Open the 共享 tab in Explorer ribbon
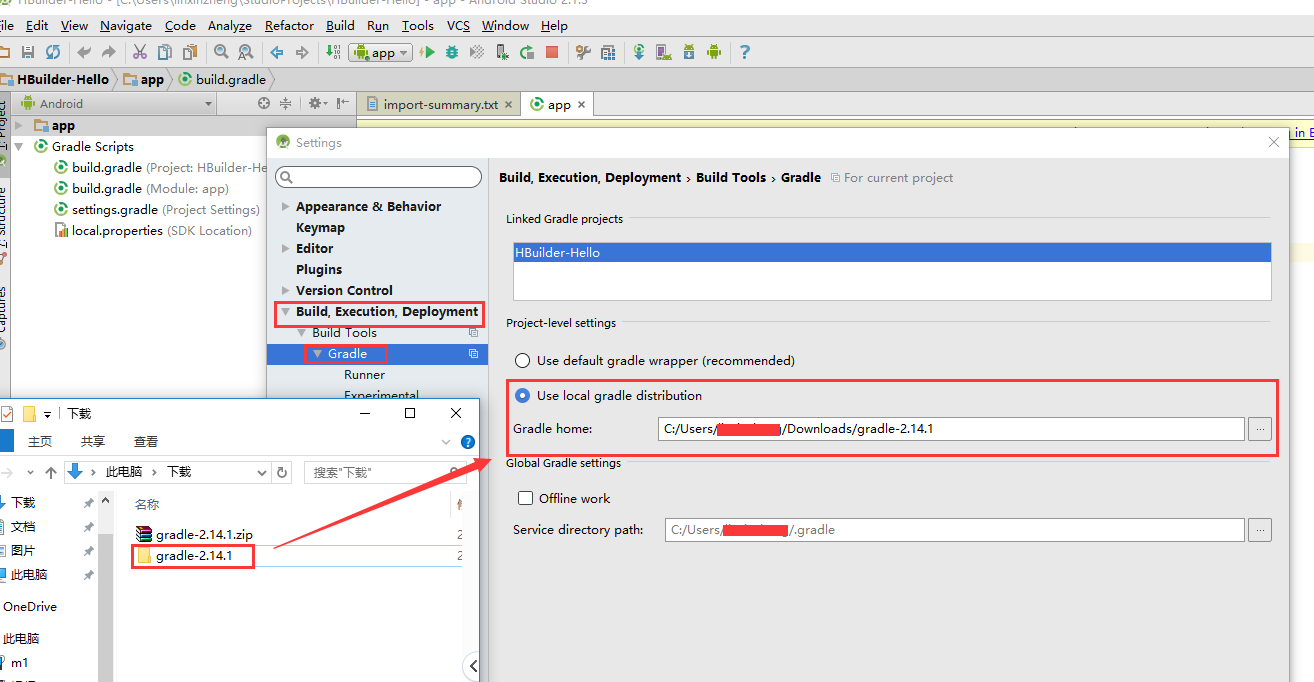Screen dimensions: 1314x682 [x=93, y=441]
